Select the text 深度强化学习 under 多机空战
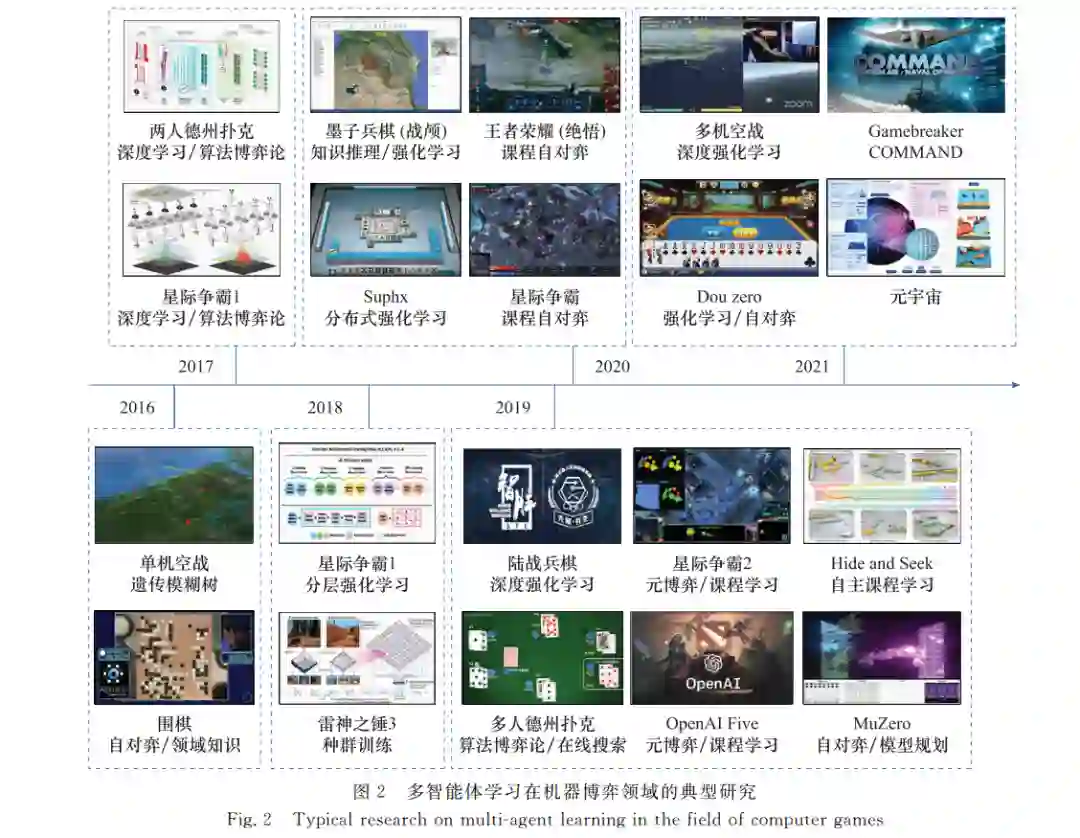The width and height of the screenshot is (1080, 838). coord(729,152)
